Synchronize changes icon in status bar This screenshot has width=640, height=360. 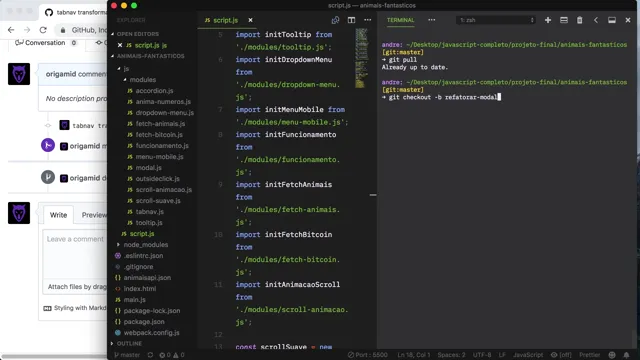pos(150,355)
